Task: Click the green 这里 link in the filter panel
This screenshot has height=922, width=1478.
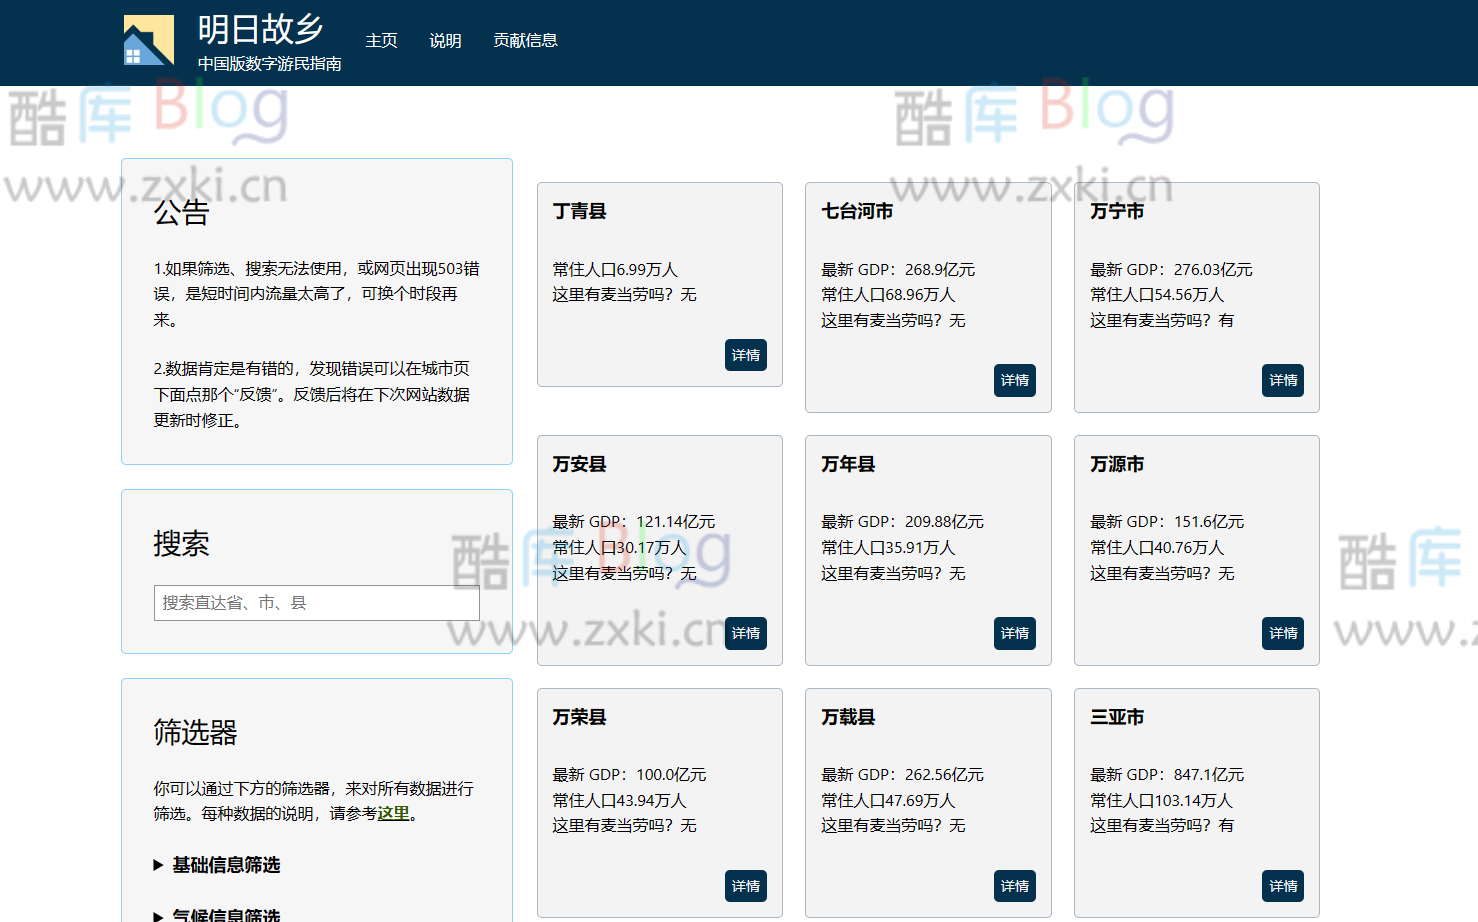Action: tap(392, 813)
